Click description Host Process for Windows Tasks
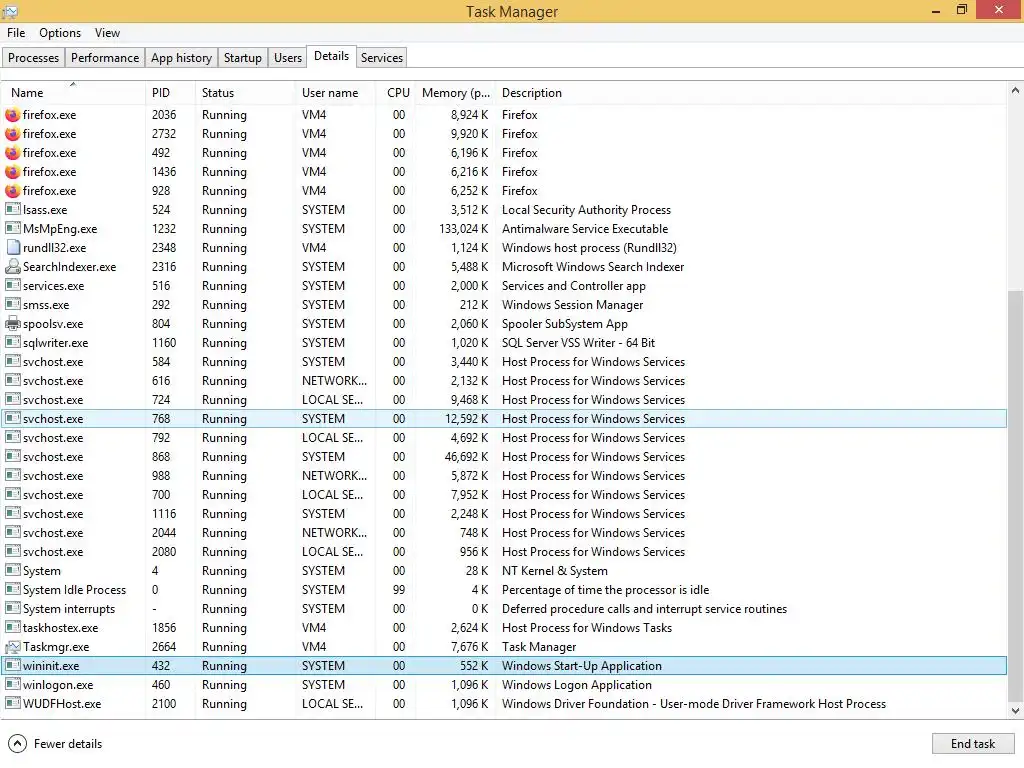 [x=586, y=628]
